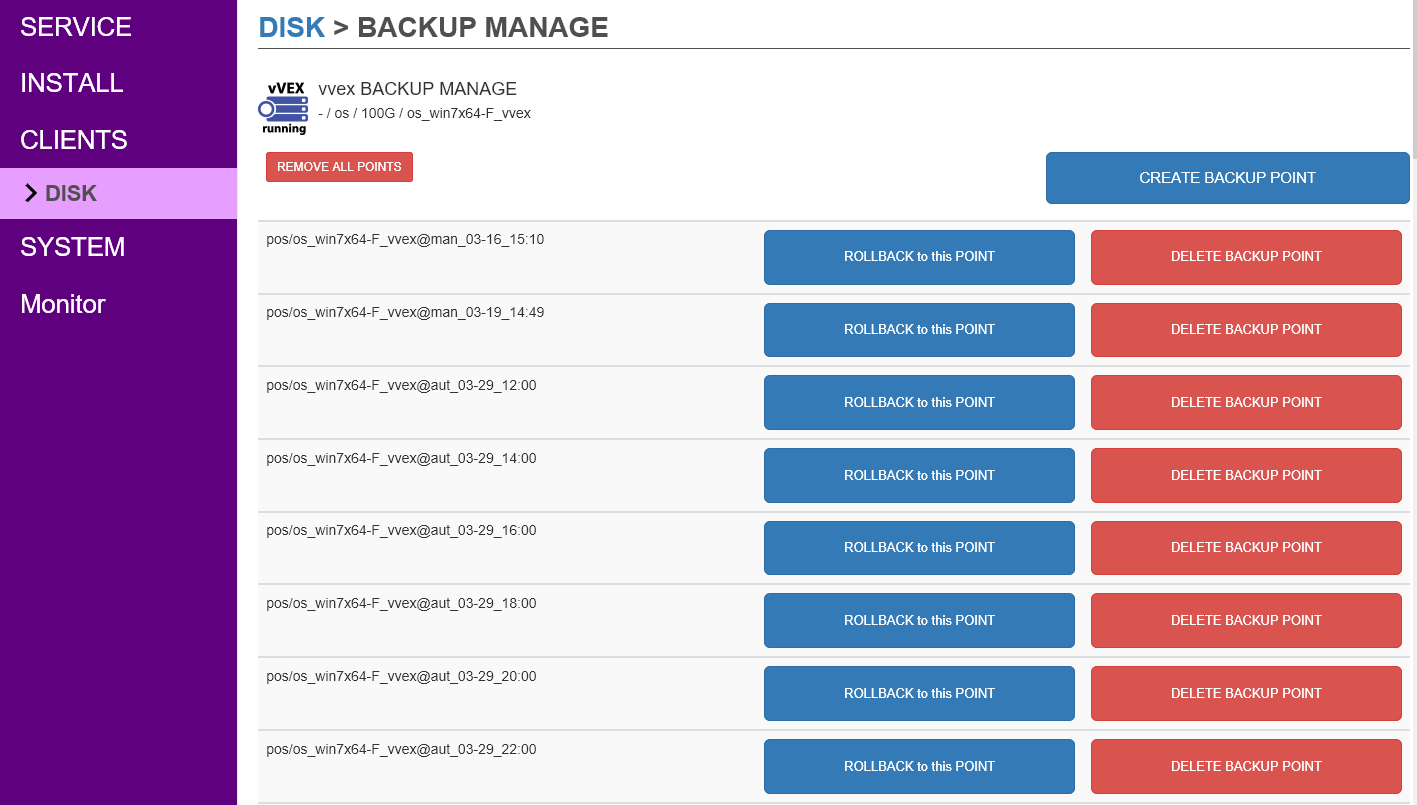Viewport: 1417px width, 805px height.
Task: Delete the aut_03-29_20:00 backup point
Action: (1246, 694)
